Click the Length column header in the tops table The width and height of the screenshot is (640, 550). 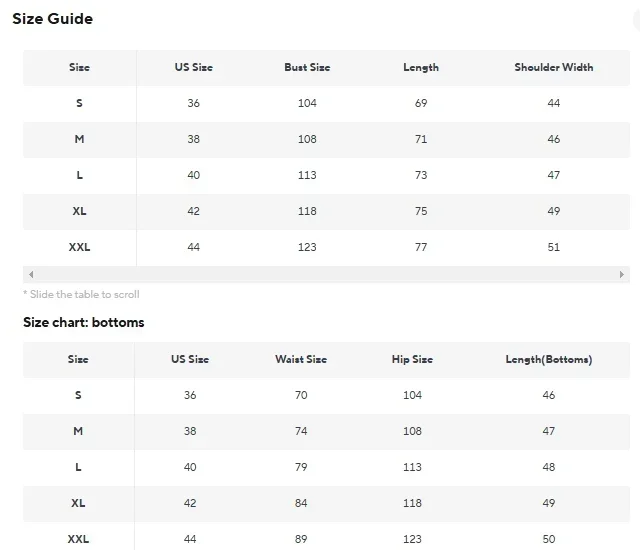[x=421, y=67]
